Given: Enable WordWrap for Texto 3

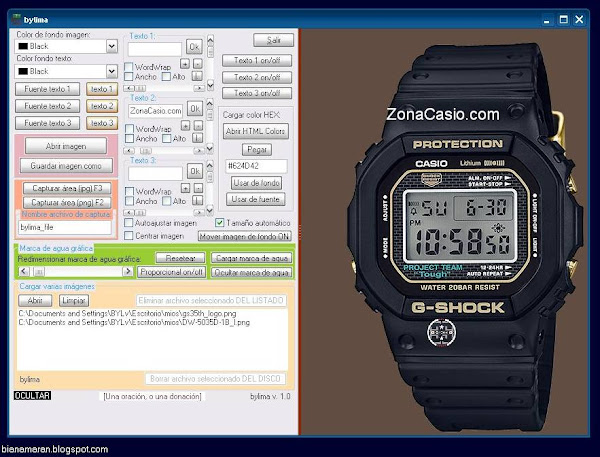Looking at the screenshot, I should click(x=129, y=191).
